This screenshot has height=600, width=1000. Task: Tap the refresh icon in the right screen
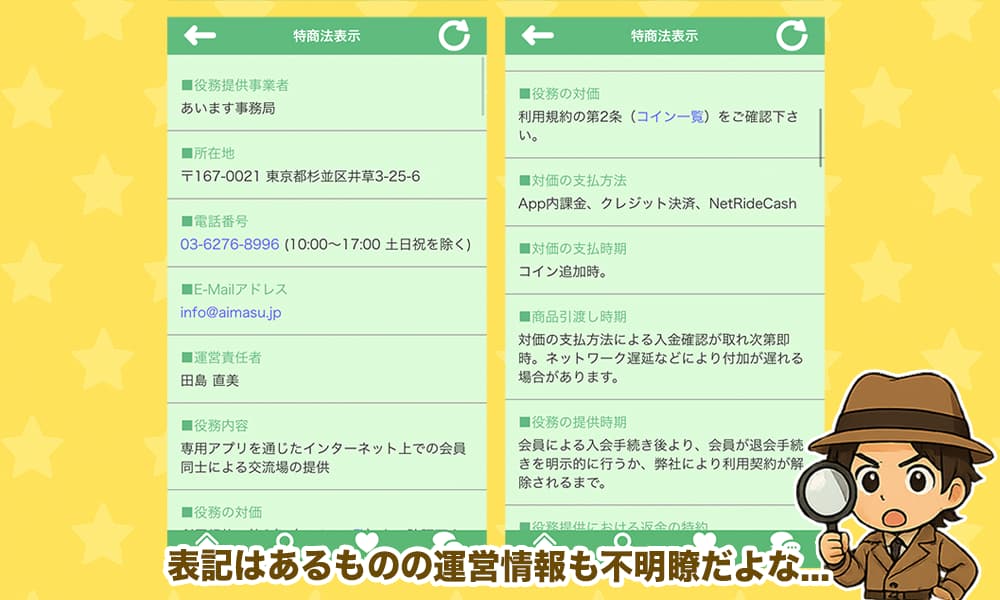coord(792,35)
